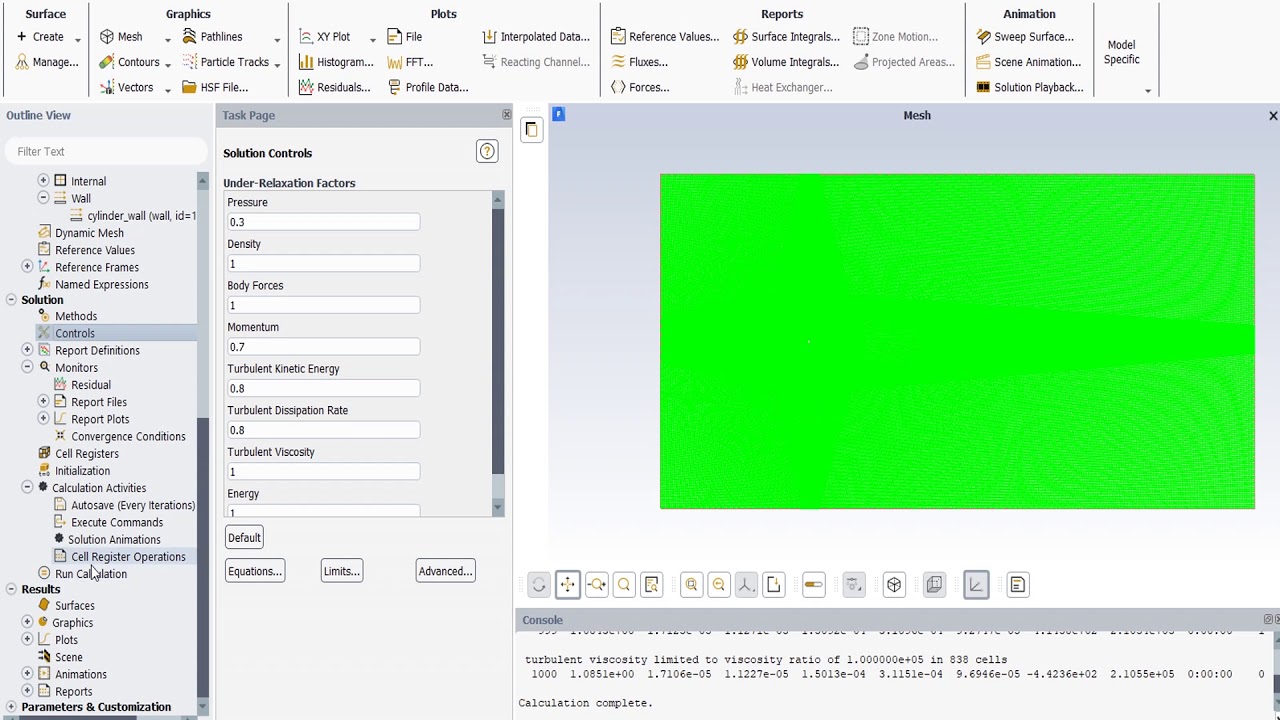Expand the Report Files node

43,401
